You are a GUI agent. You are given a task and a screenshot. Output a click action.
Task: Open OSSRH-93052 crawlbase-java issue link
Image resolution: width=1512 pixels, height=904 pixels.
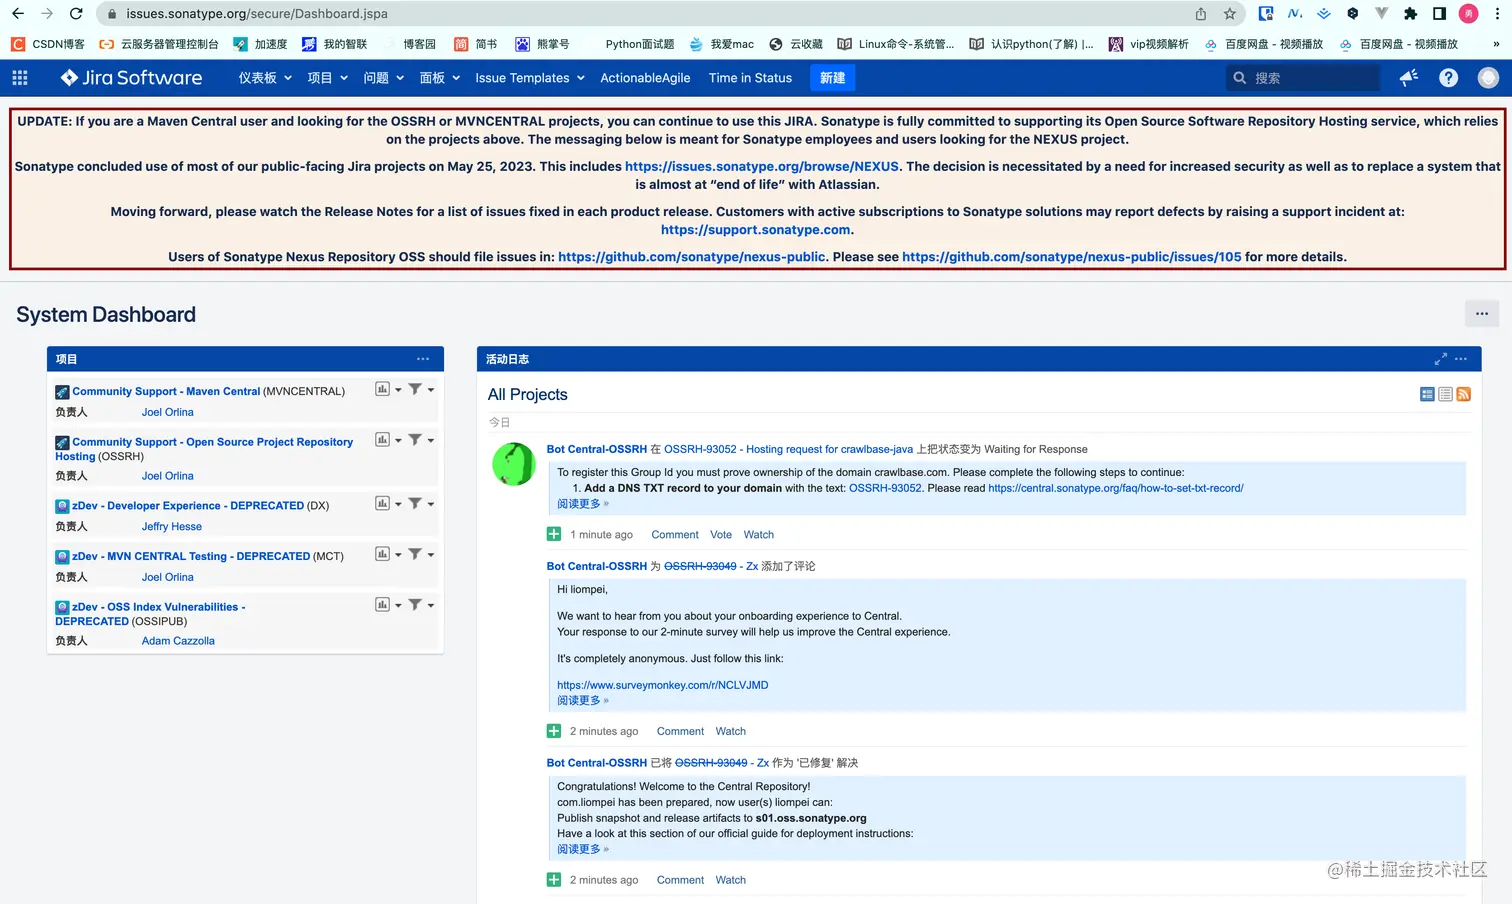click(x=788, y=450)
